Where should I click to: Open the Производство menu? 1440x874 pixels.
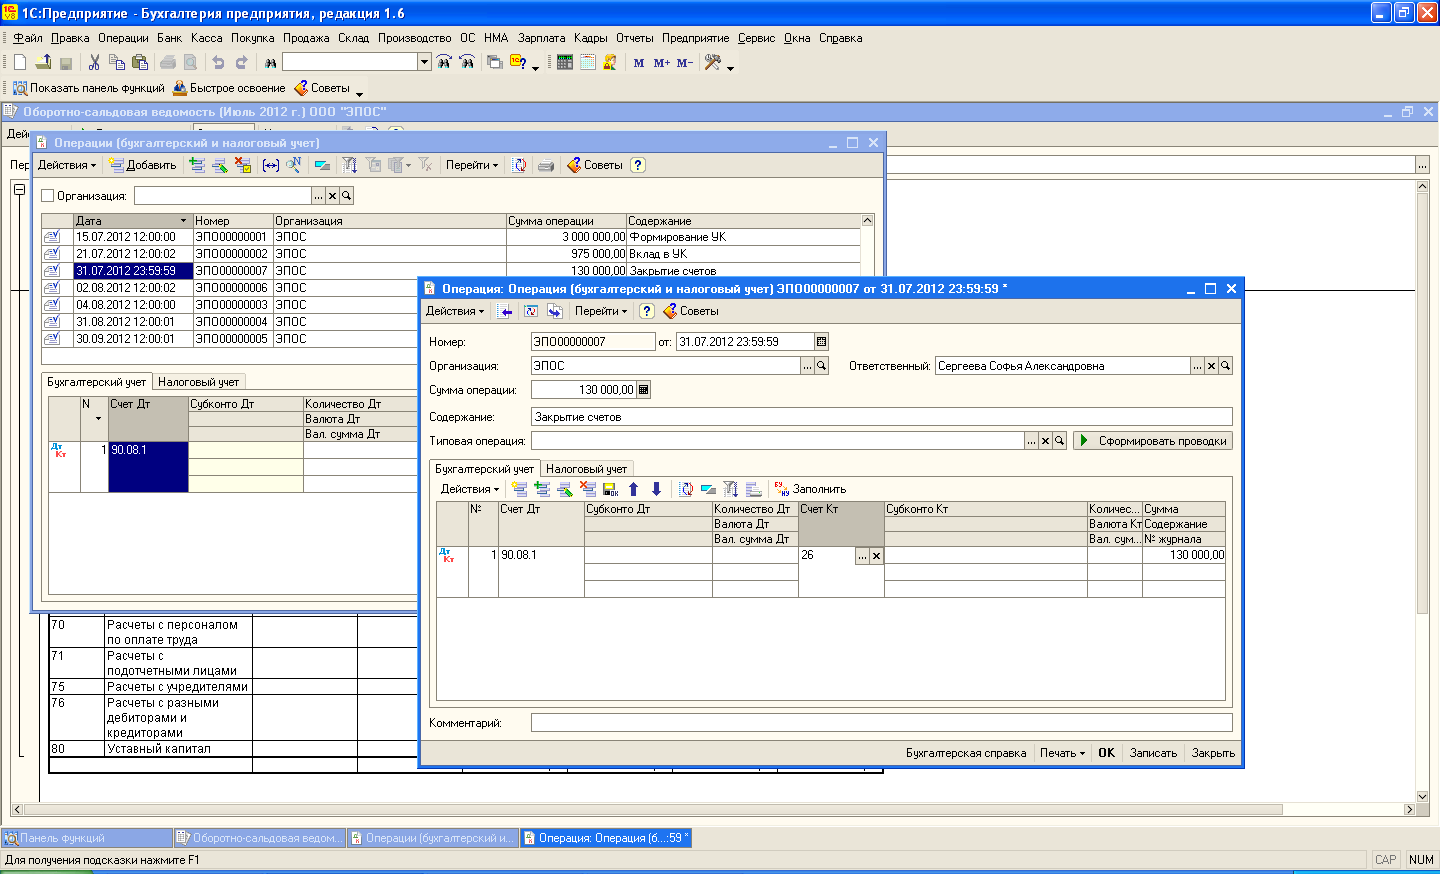[x=414, y=38]
